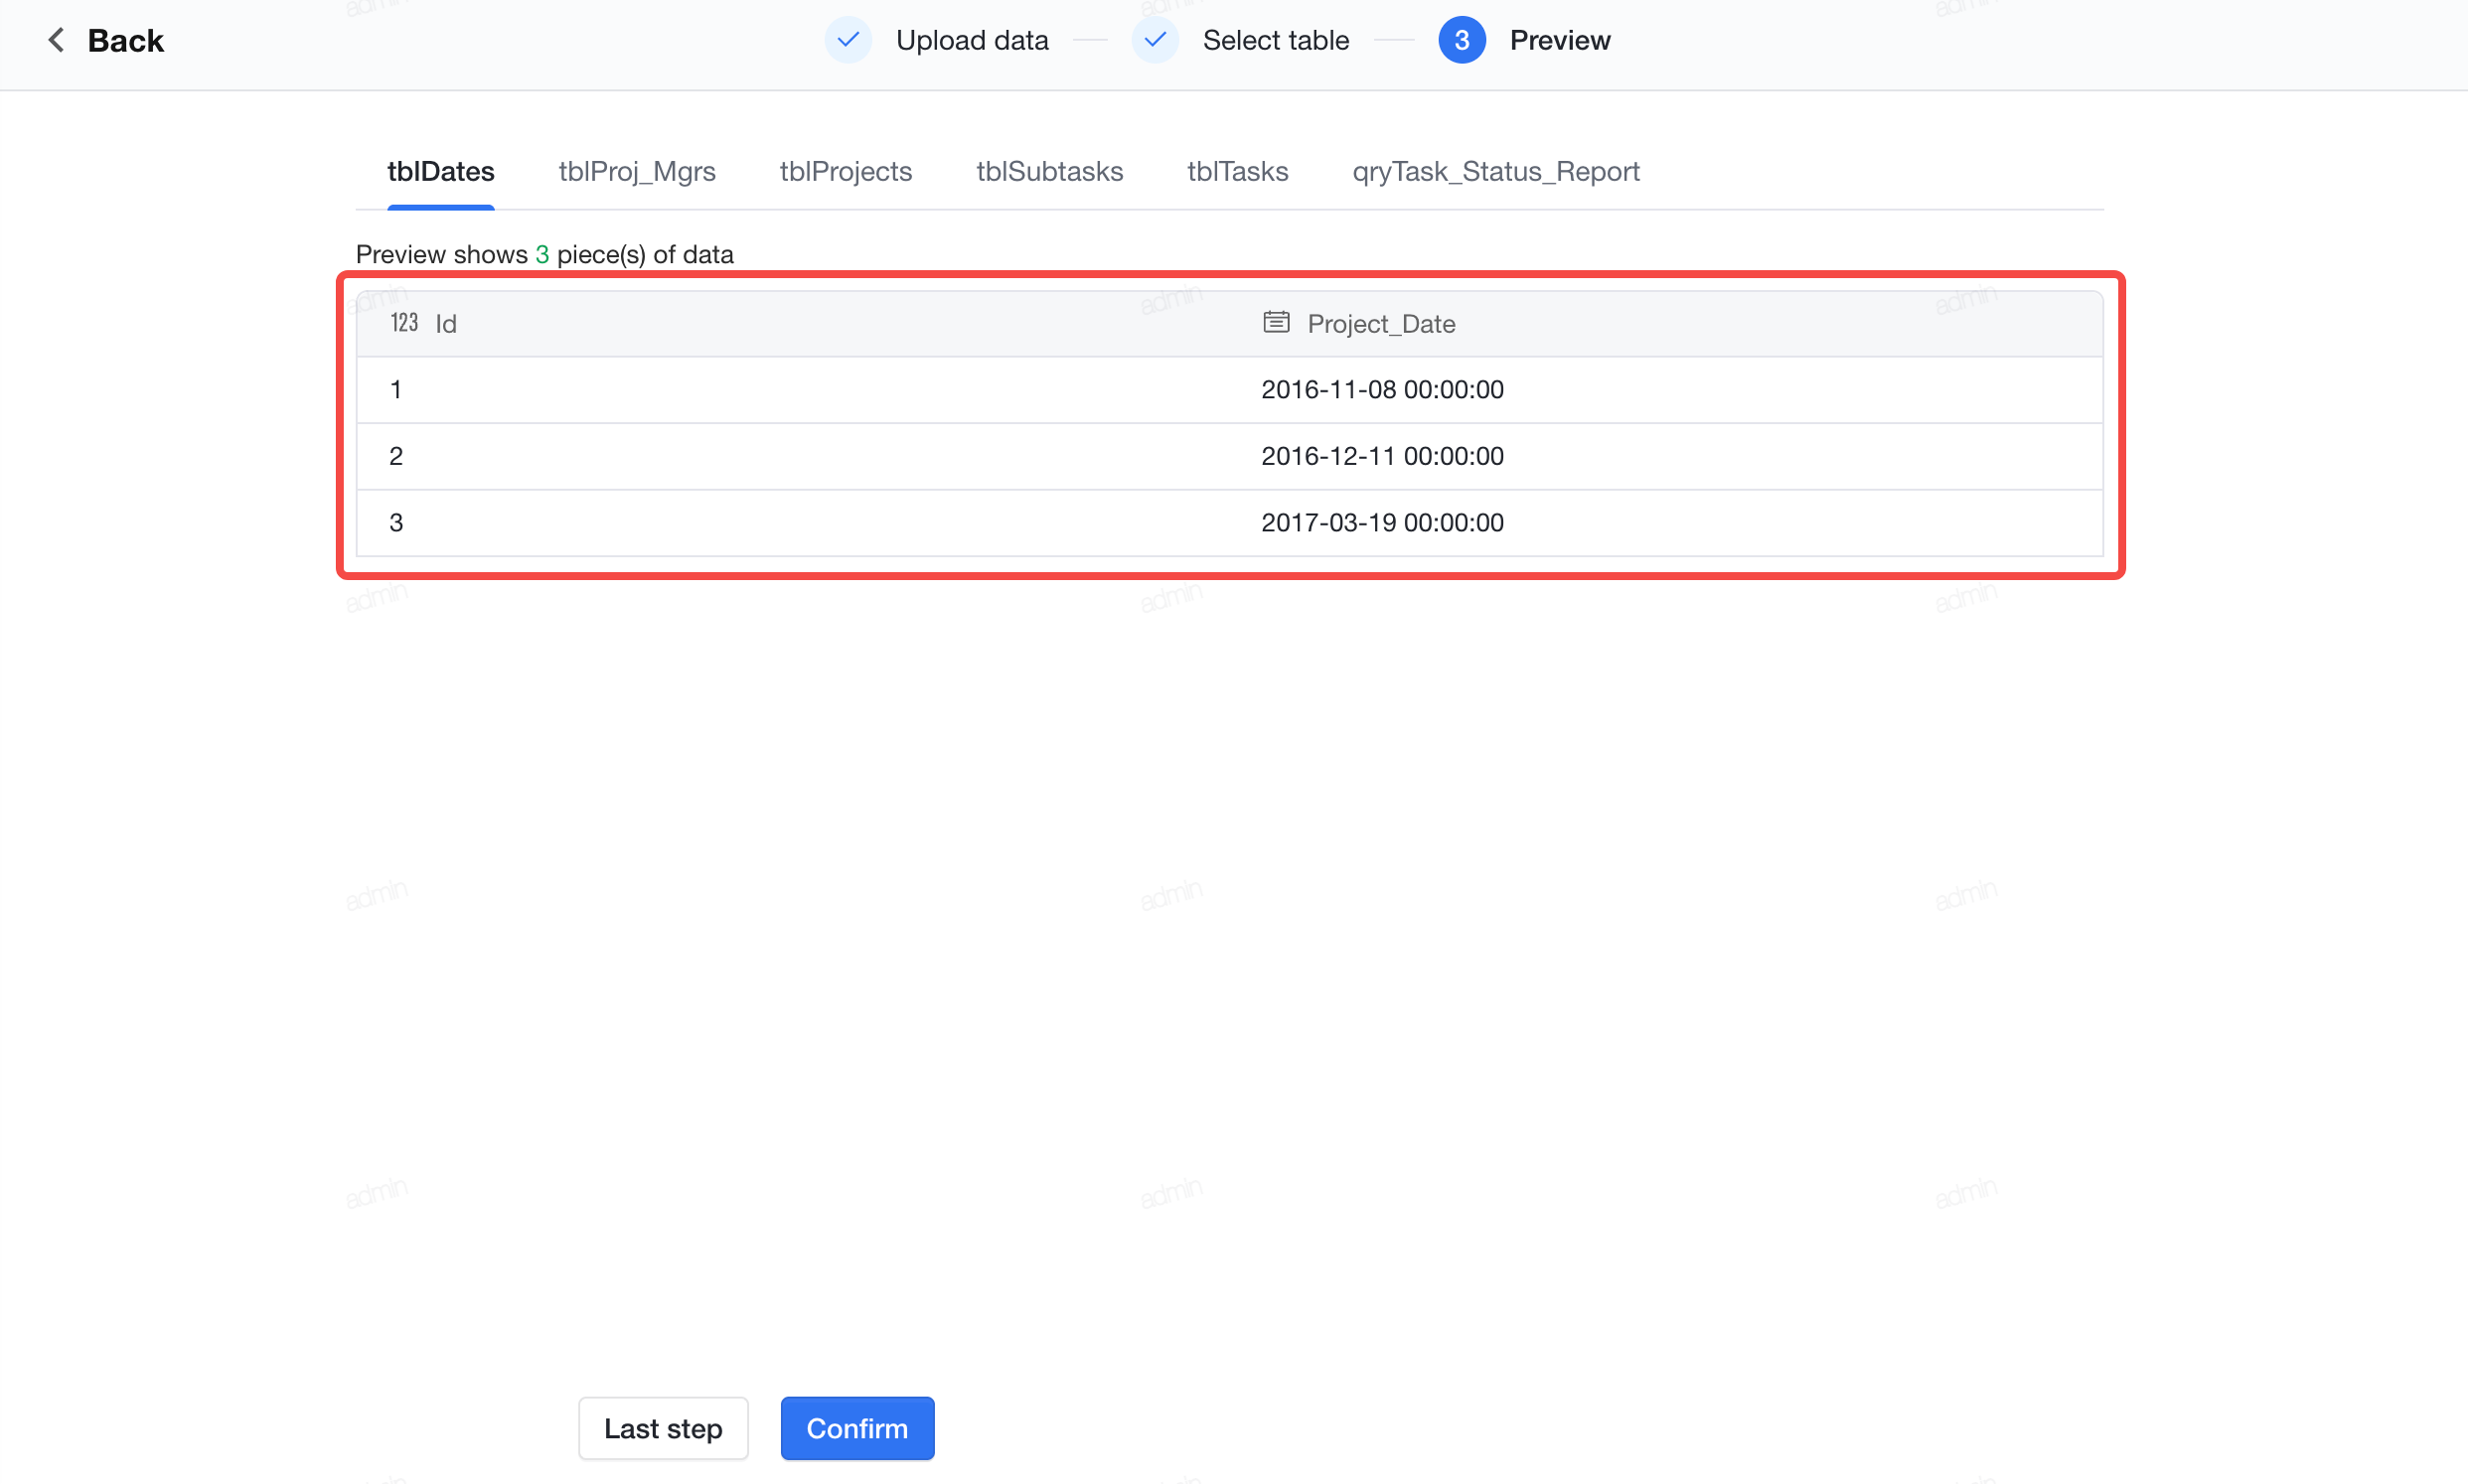This screenshot has width=2468, height=1484.
Task: Click the Upload data step checkmark icon
Action: 848,40
